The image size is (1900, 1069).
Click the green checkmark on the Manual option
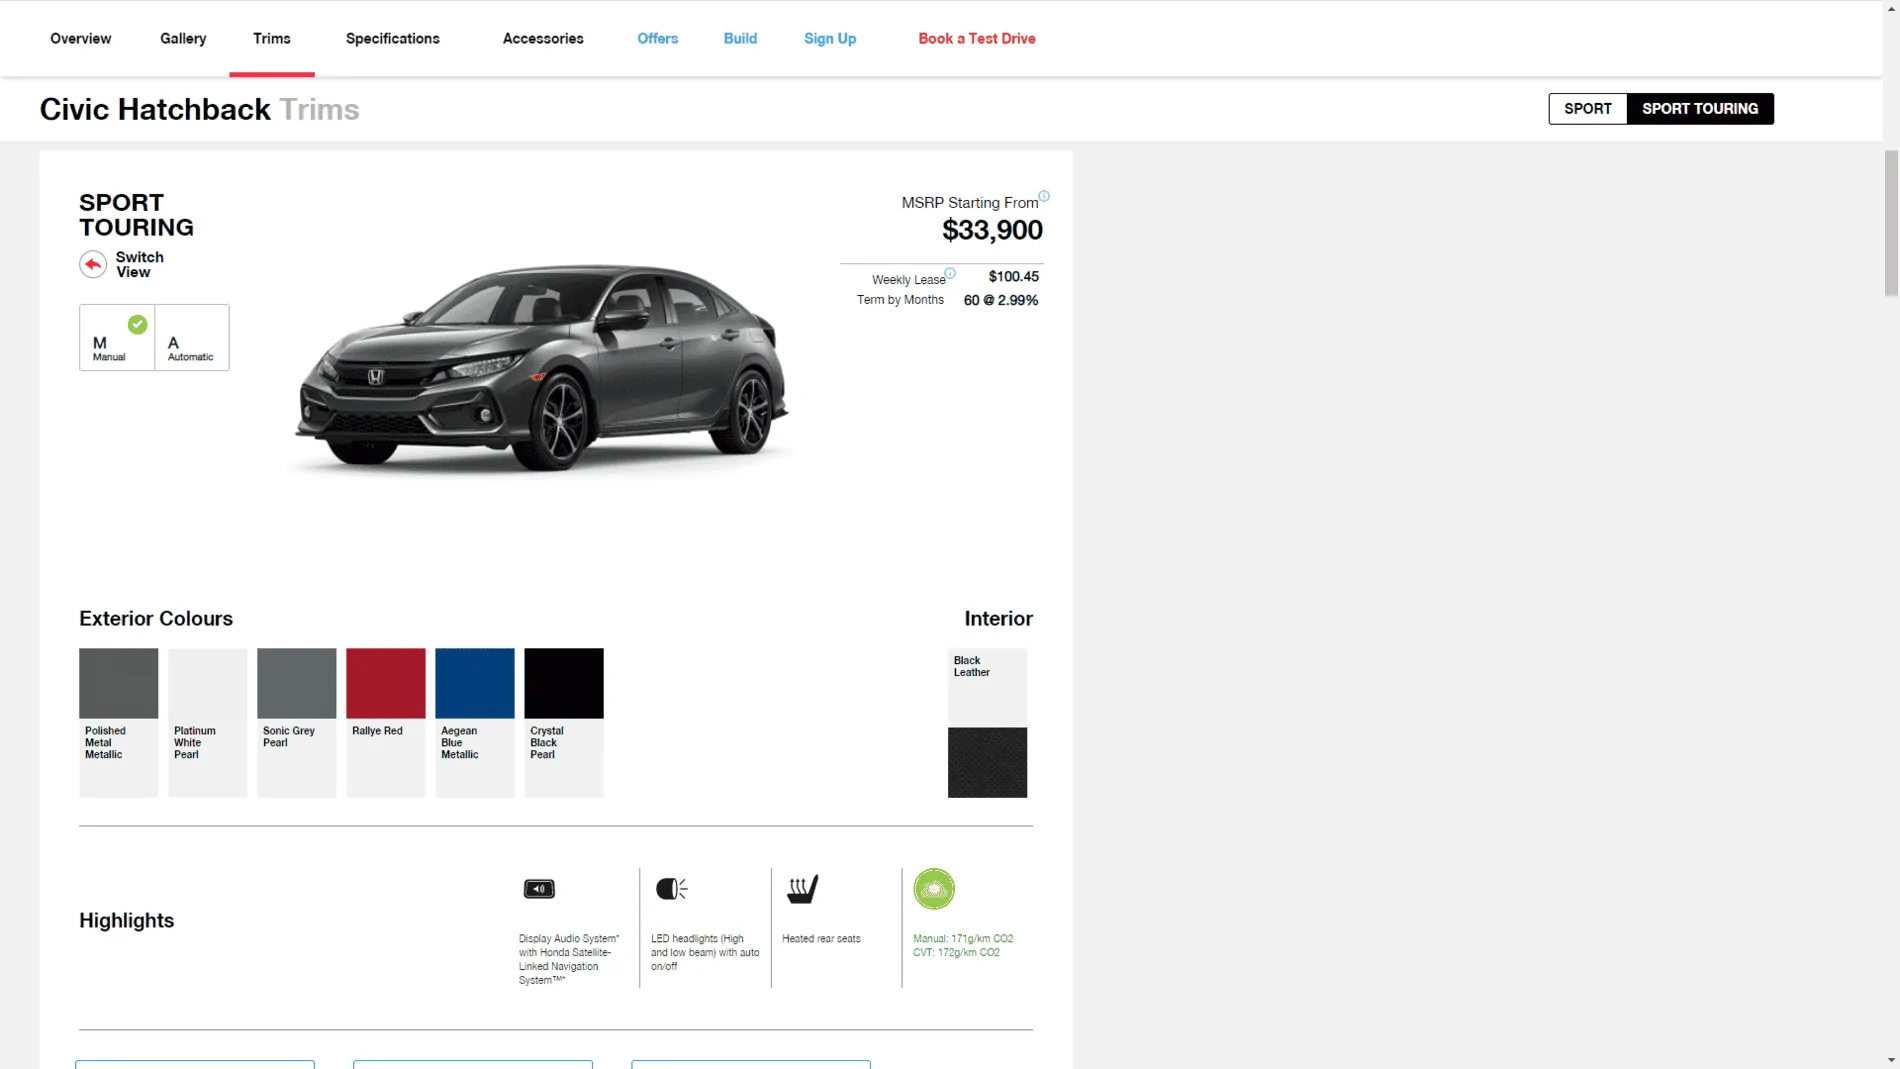138,325
